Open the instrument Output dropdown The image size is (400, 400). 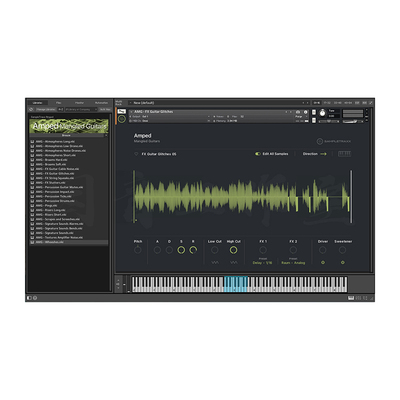click(x=169, y=117)
